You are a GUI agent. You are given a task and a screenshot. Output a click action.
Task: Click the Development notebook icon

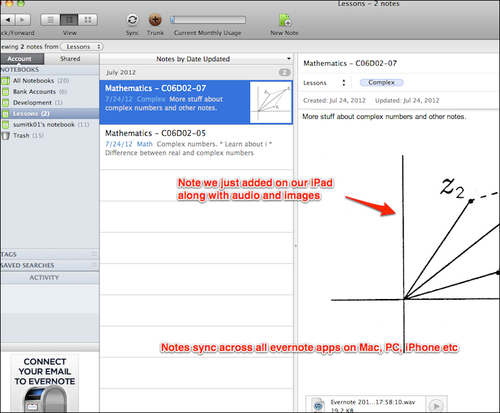point(6,103)
